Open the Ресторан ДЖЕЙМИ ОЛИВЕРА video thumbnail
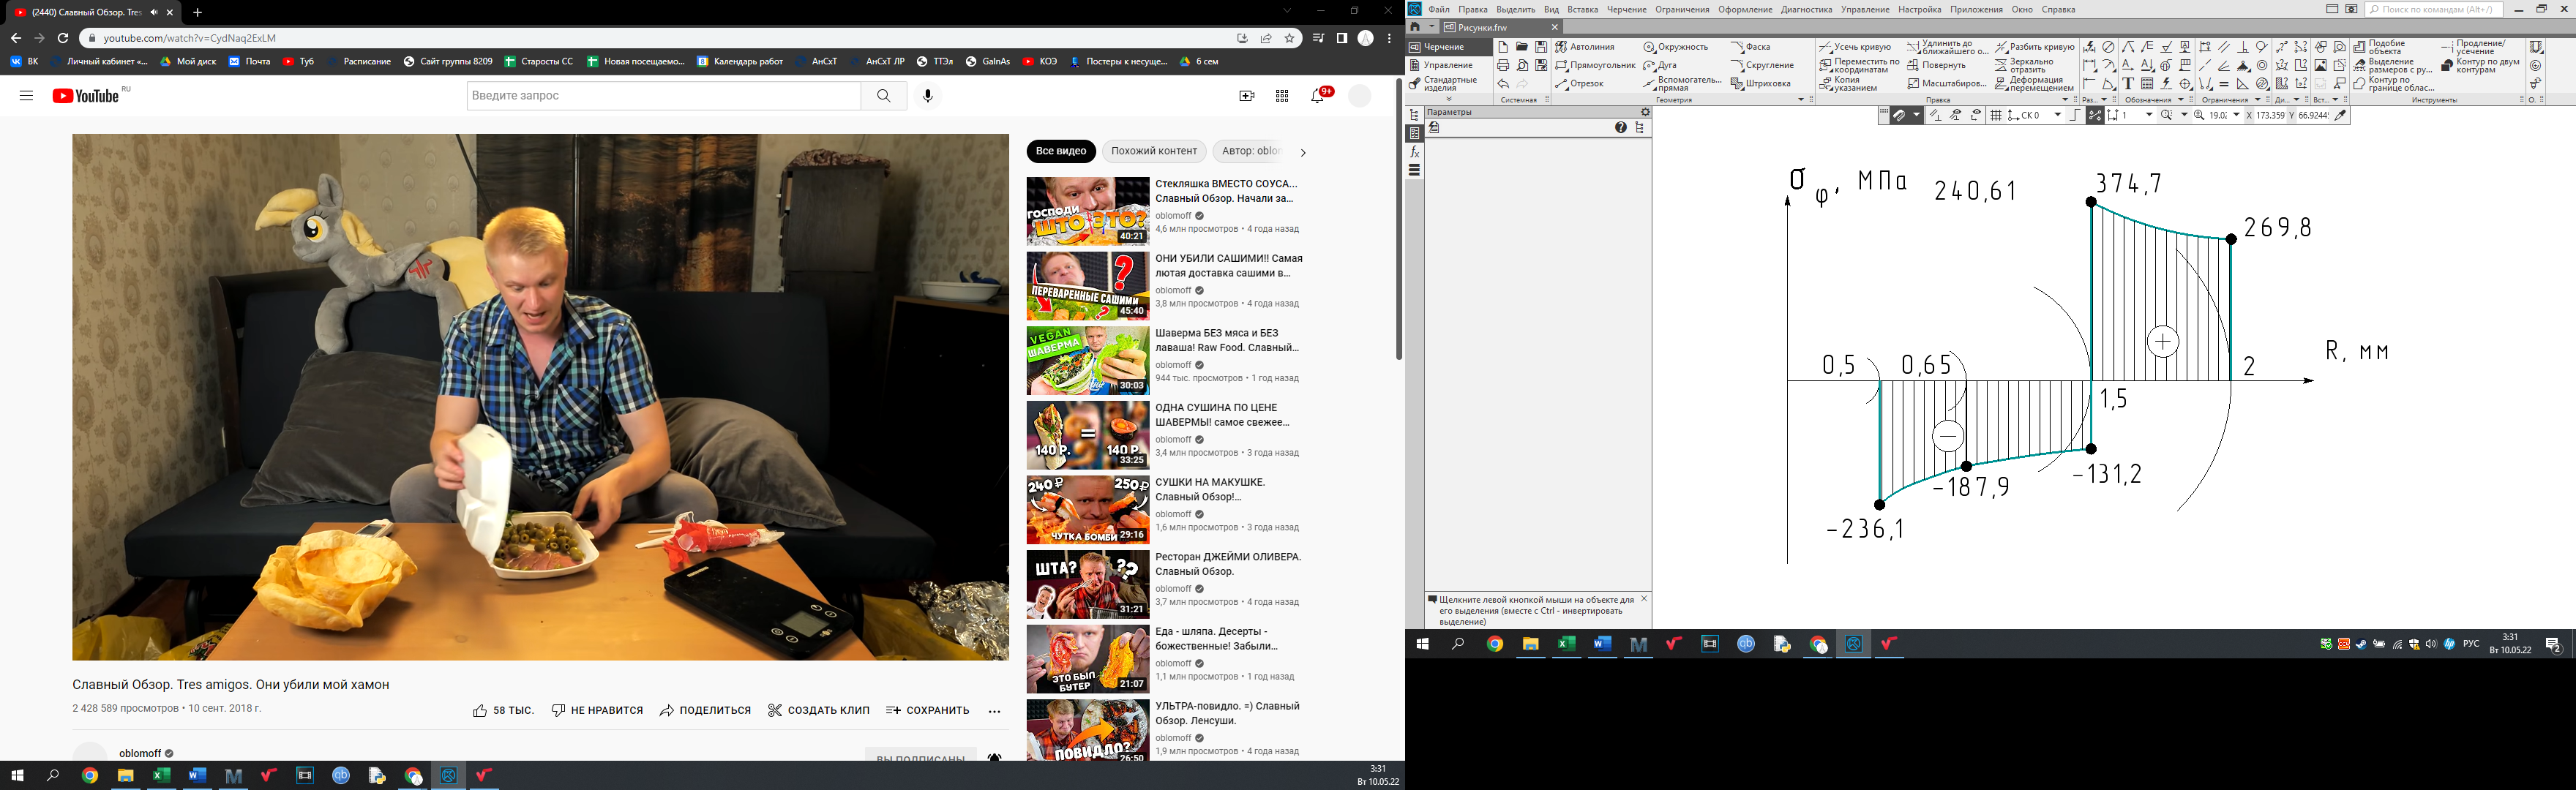The width and height of the screenshot is (2576, 790). (x=1088, y=585)
